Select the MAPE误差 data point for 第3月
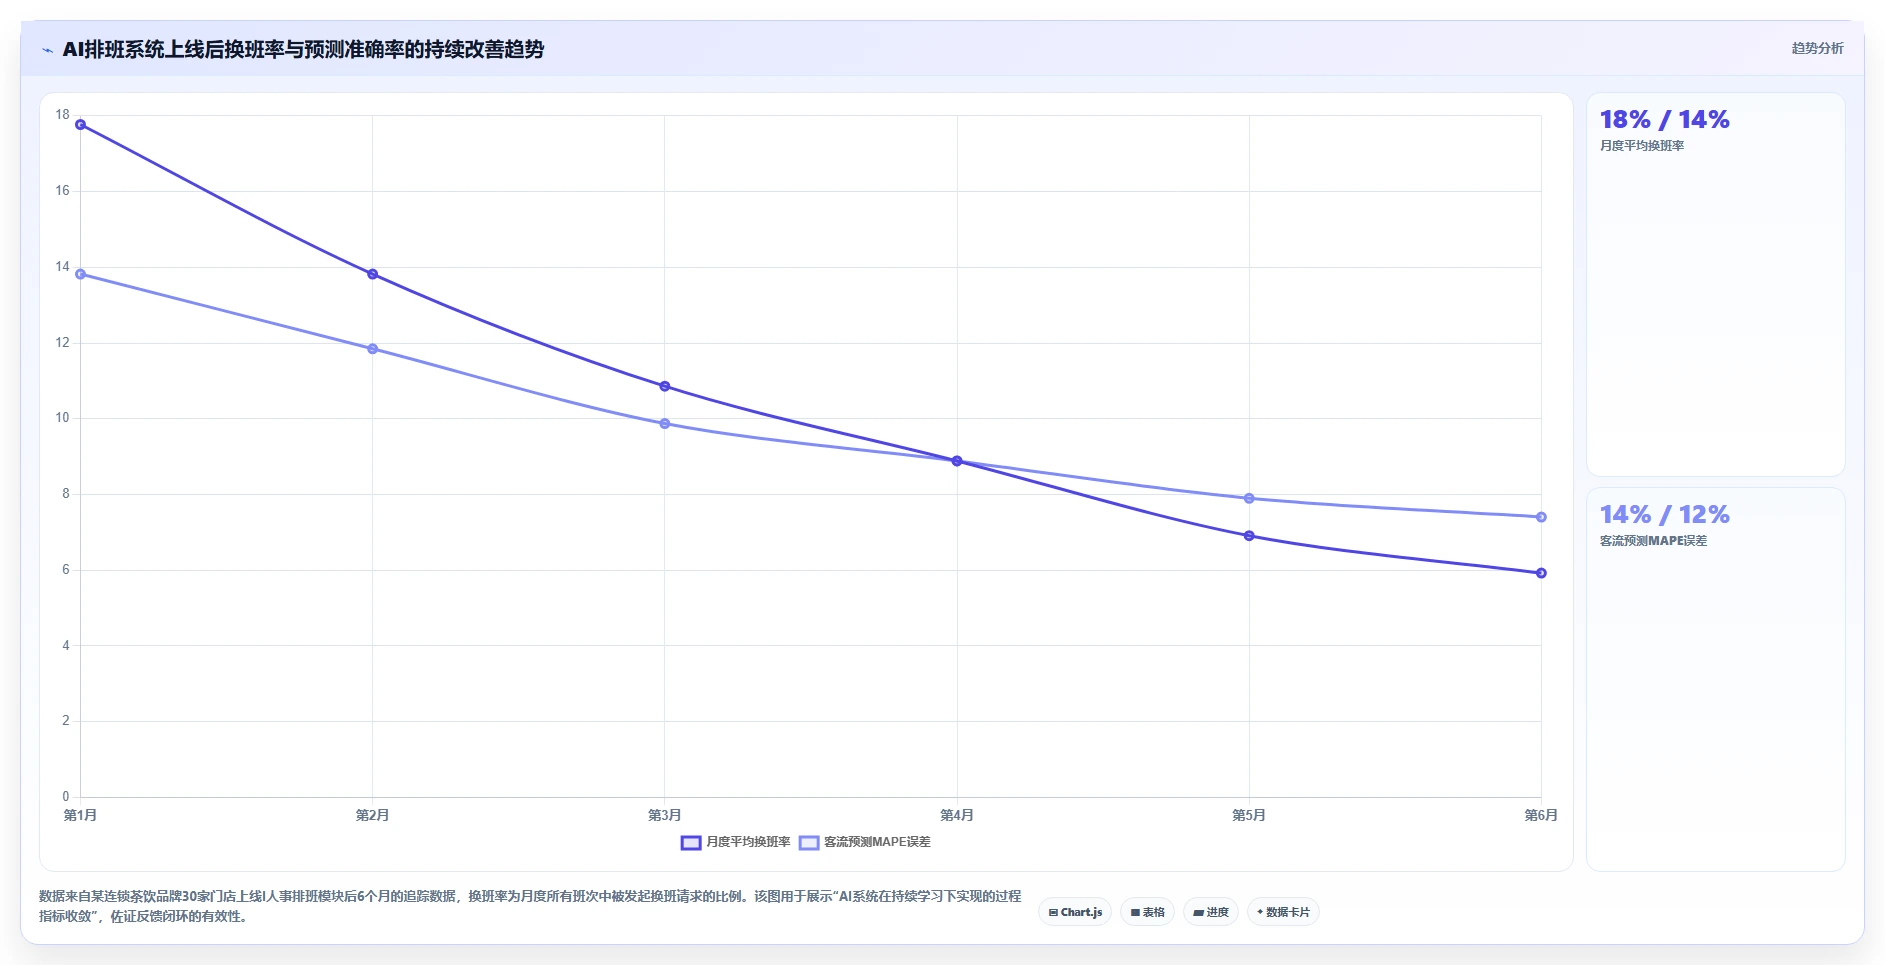This screenshot has width=1885, height=965. tap(665, 424)
